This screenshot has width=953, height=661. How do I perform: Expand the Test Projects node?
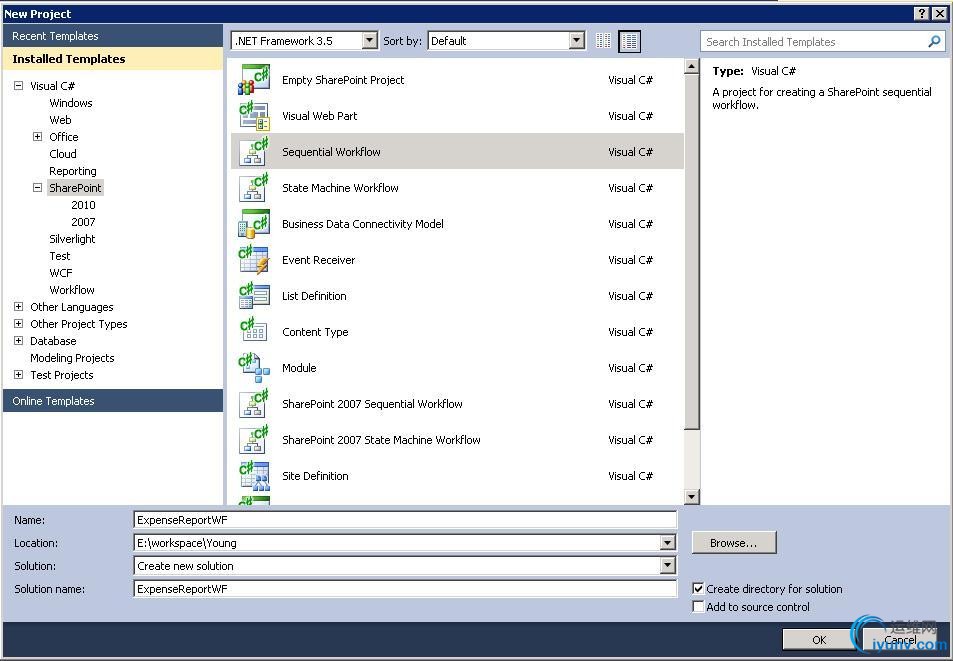coord(18,375)
